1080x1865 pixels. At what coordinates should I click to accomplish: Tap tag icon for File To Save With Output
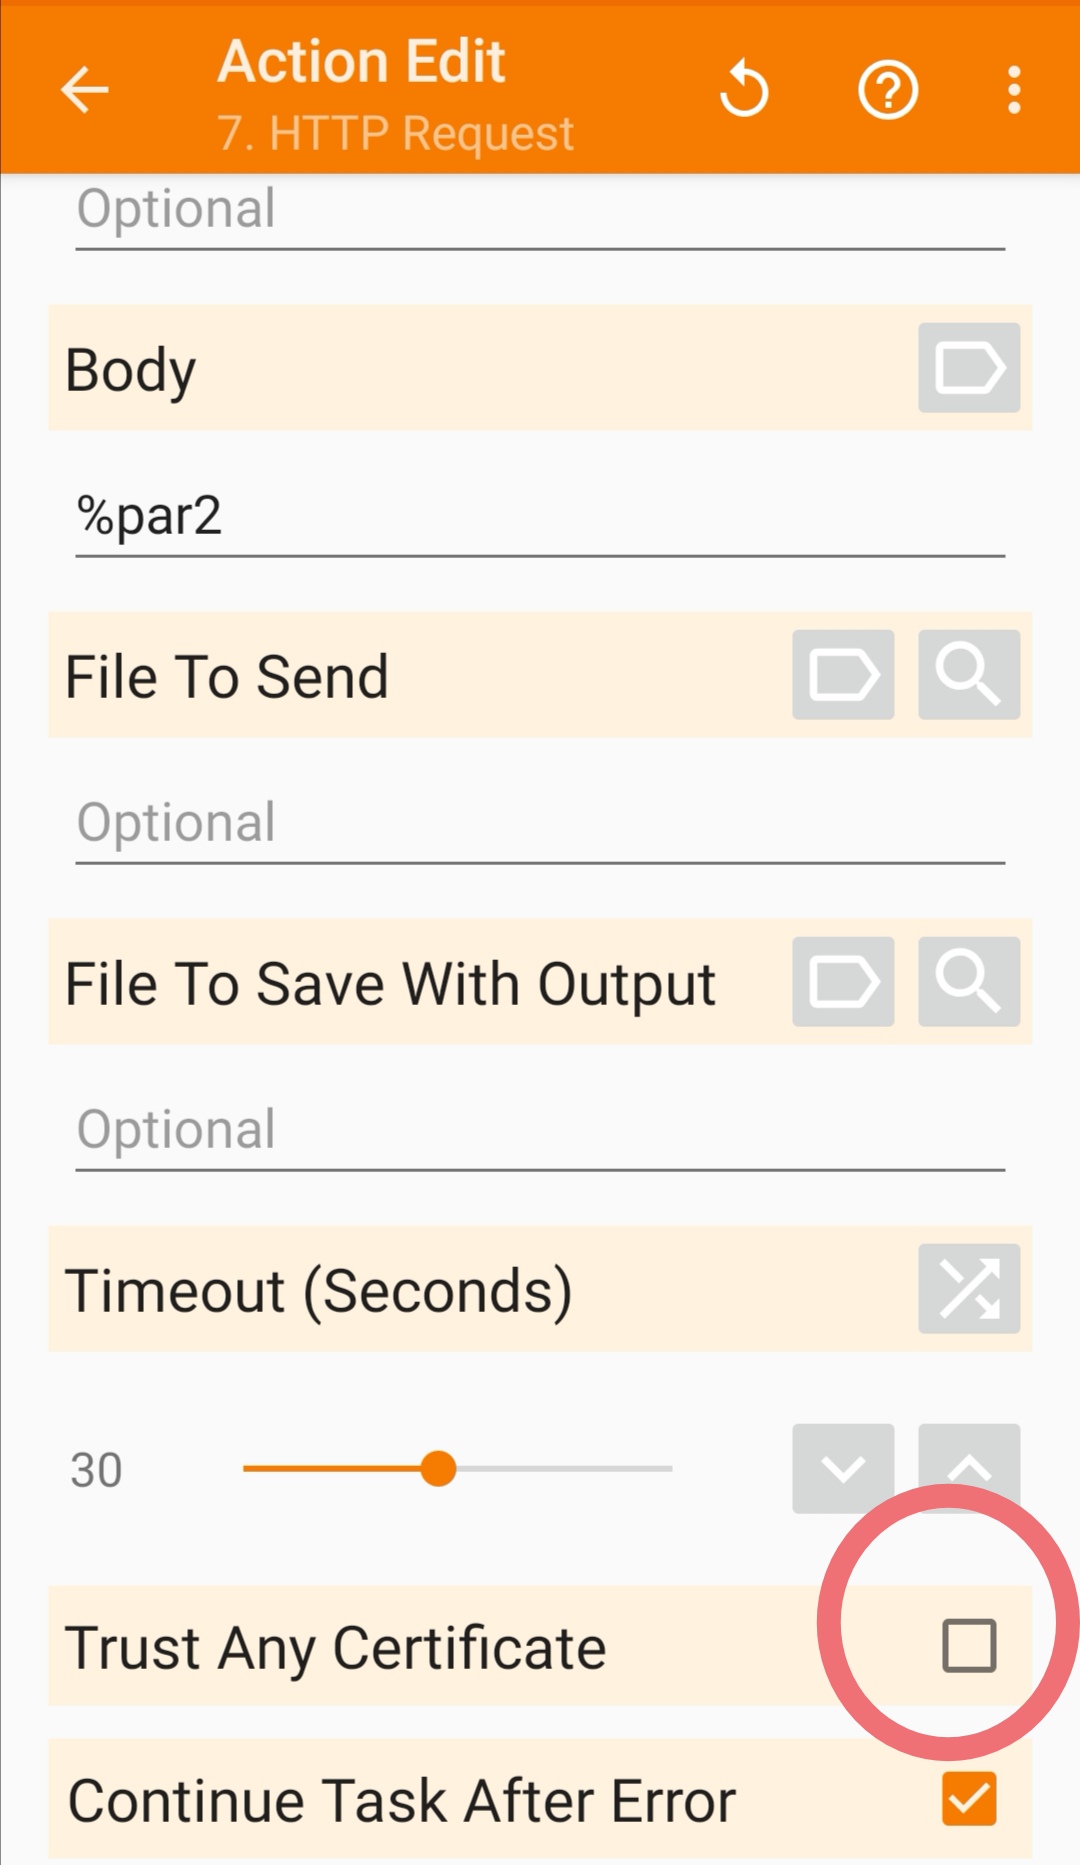(x=843, y=982)
